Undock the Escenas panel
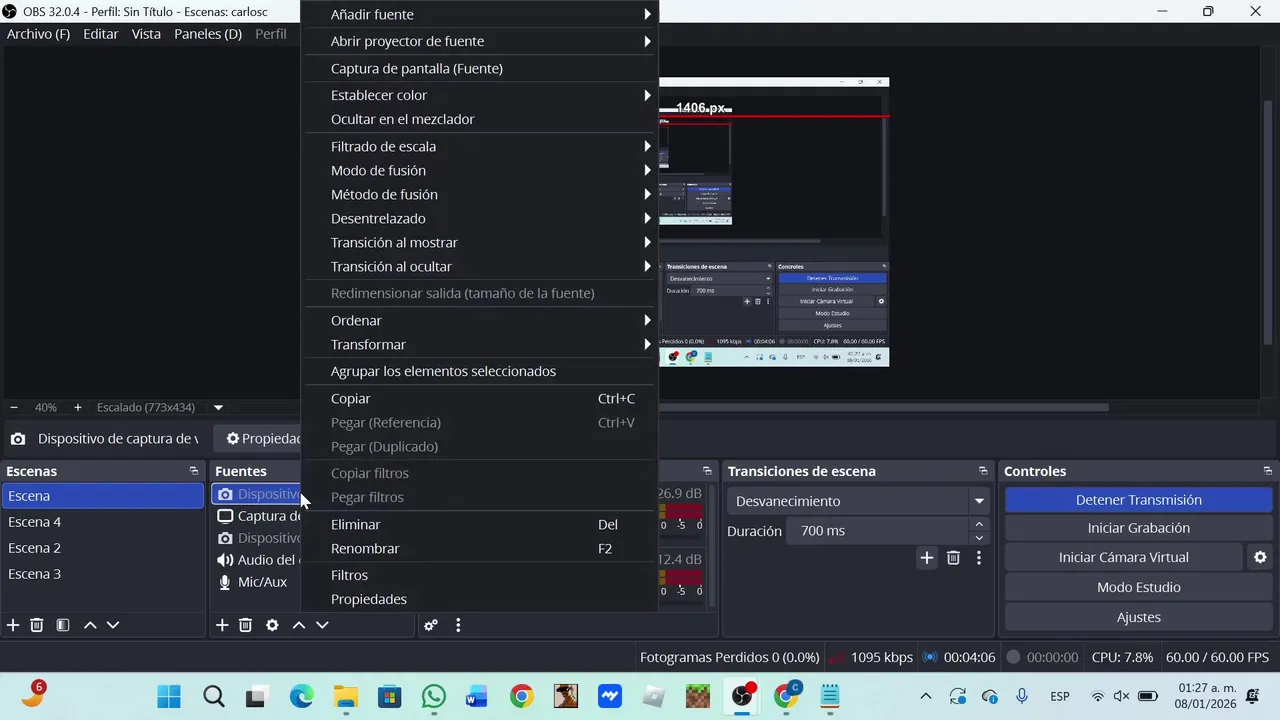Image resolution: width=1280 pixels, height=720 pixels. point(194,471)
